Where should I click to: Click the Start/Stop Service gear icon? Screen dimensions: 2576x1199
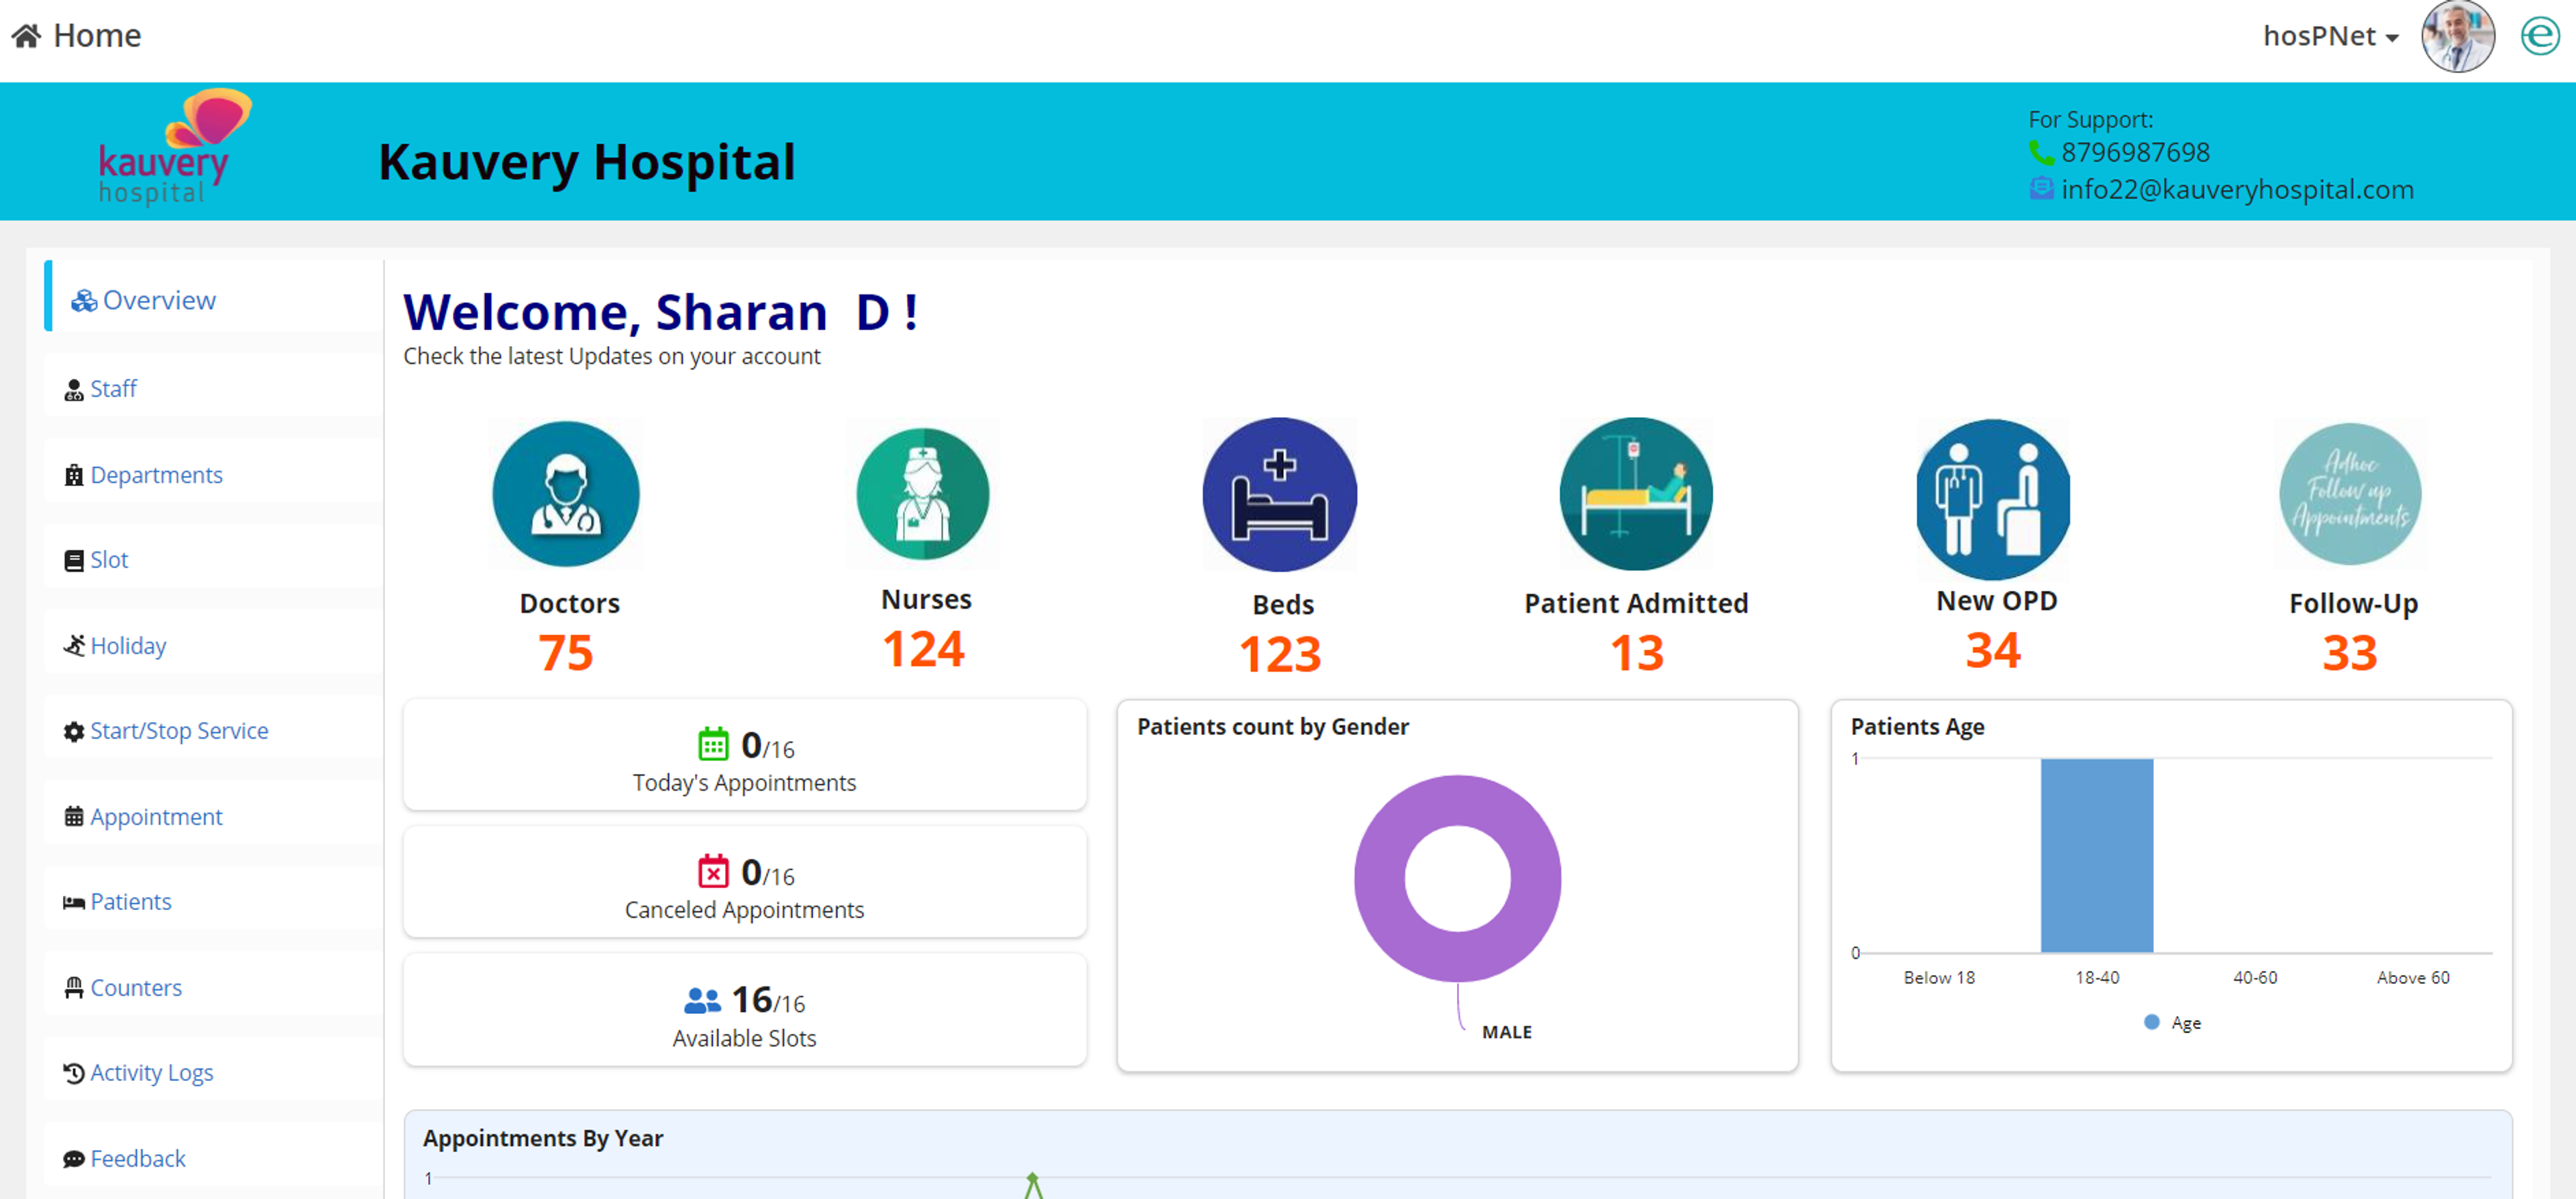(x=74, y=732)
